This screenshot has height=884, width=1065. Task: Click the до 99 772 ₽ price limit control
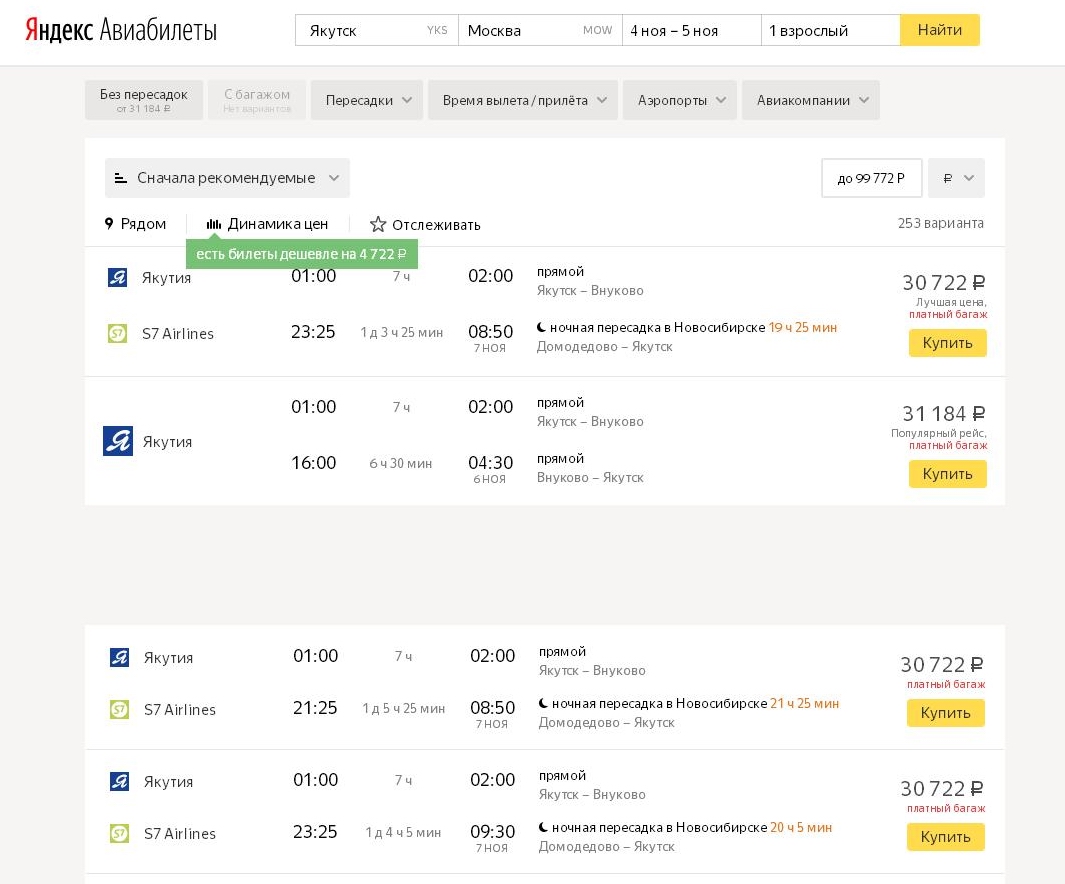coord(871,178)
